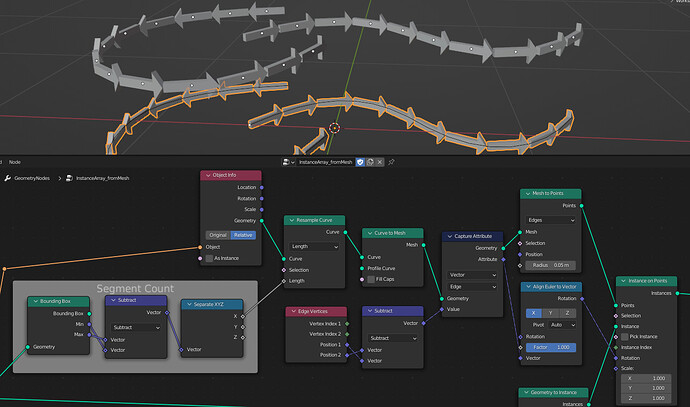Collapse the Edge Vertices node

point(294,311)
